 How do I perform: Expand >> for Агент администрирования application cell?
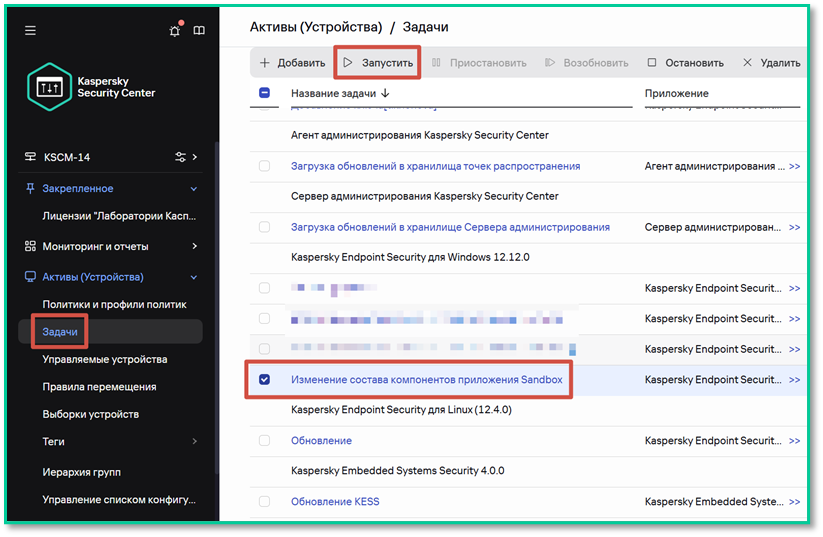(795, 166)
